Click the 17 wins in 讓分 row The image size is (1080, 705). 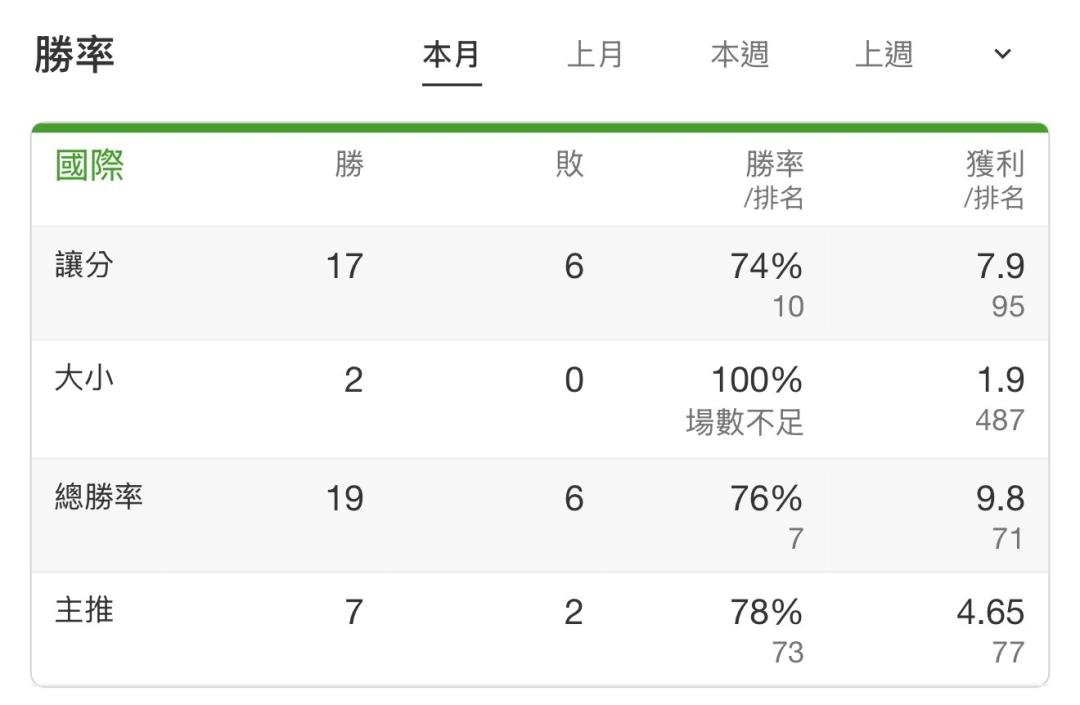(x=344, y=266)
